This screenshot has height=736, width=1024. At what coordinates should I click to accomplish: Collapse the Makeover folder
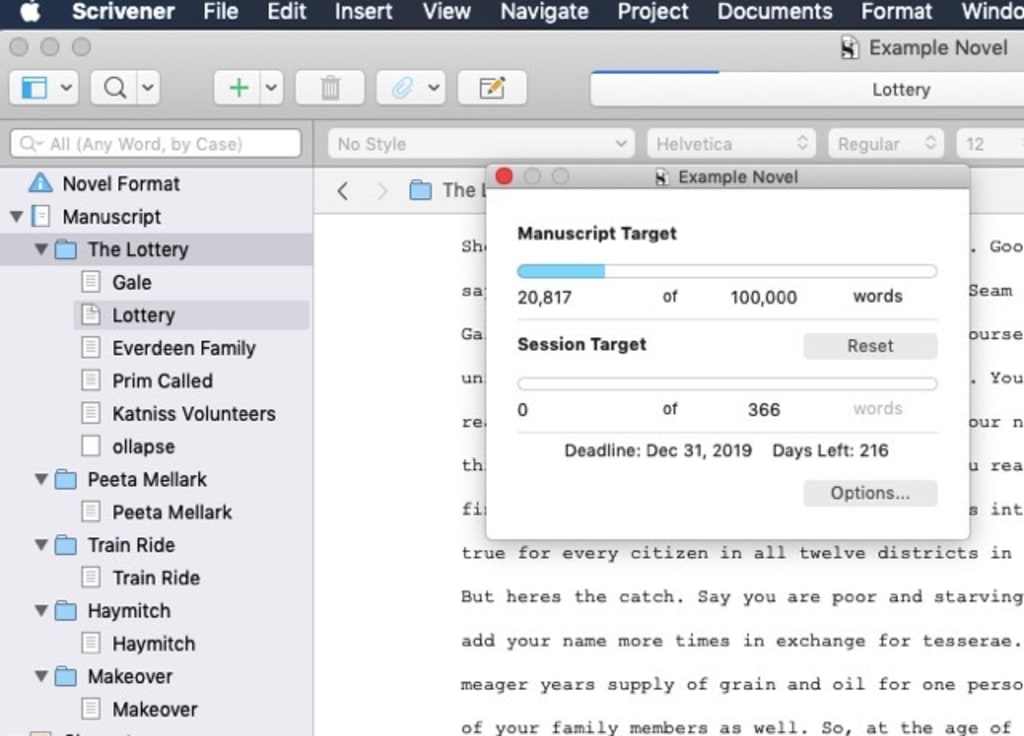[x=41, y=675]
